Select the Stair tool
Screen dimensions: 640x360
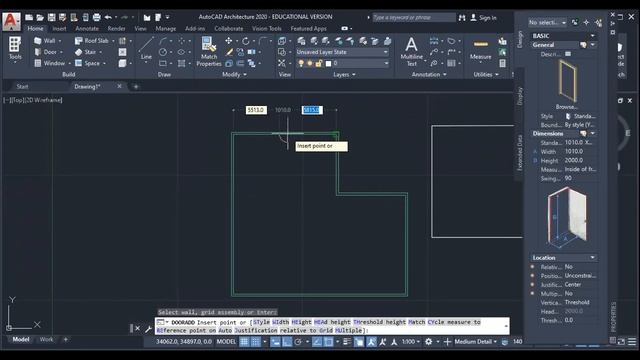(86, 52)
